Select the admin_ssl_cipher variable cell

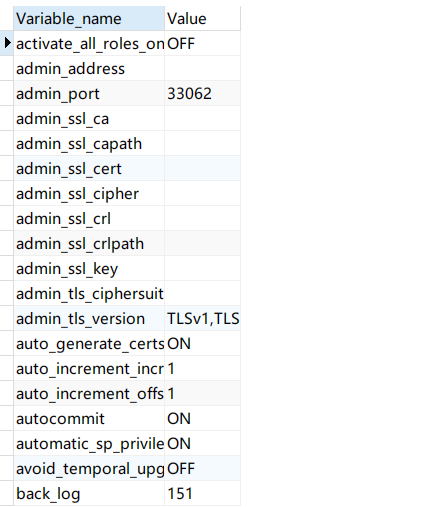[x=89, y=193]
